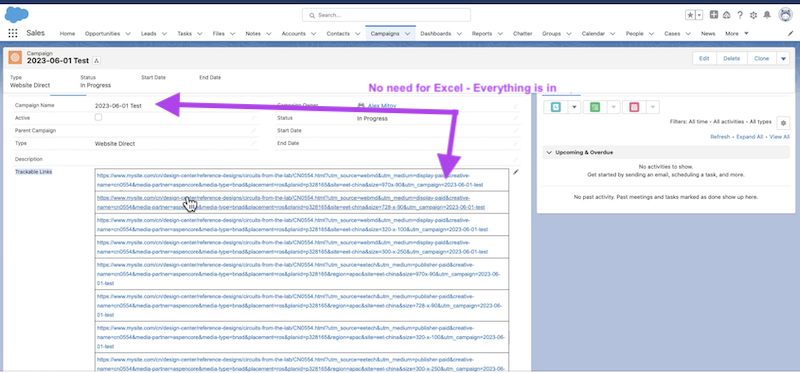The width and height of the screenshot is (800, 373).
Task: Click the New Task green icon
Action: pos(595,107)
